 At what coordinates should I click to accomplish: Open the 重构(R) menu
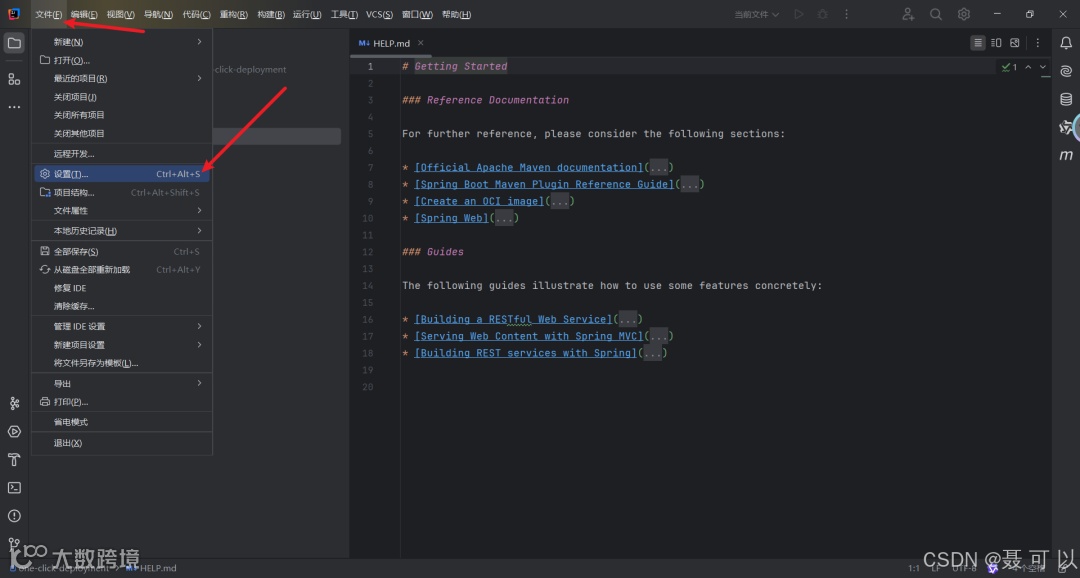pos(233,14)
